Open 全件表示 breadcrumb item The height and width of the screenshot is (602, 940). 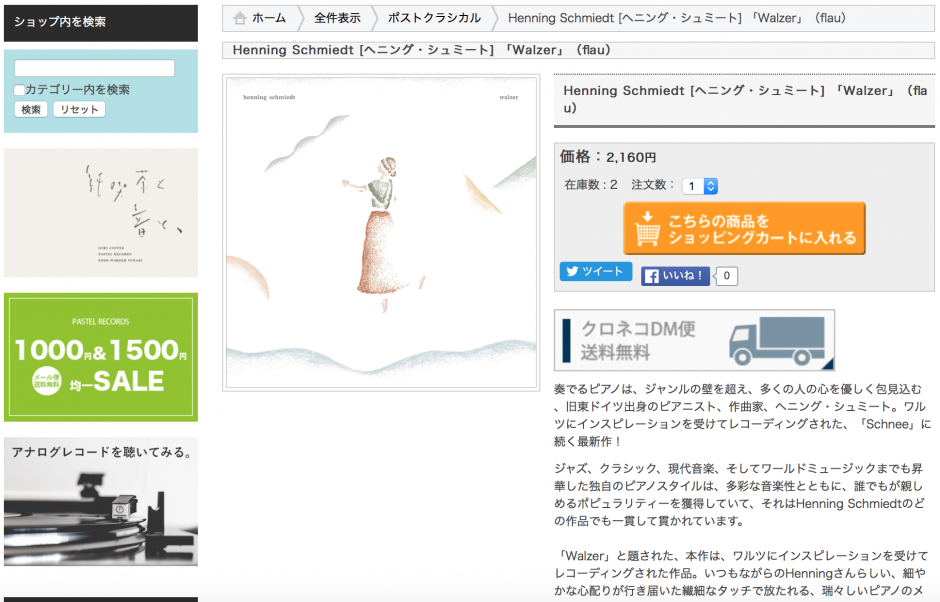(338, 18)
